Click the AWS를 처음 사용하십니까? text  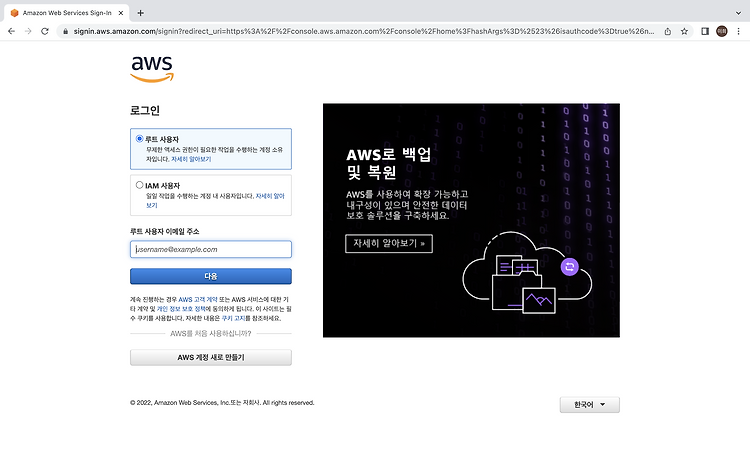[x=210, y=334]
